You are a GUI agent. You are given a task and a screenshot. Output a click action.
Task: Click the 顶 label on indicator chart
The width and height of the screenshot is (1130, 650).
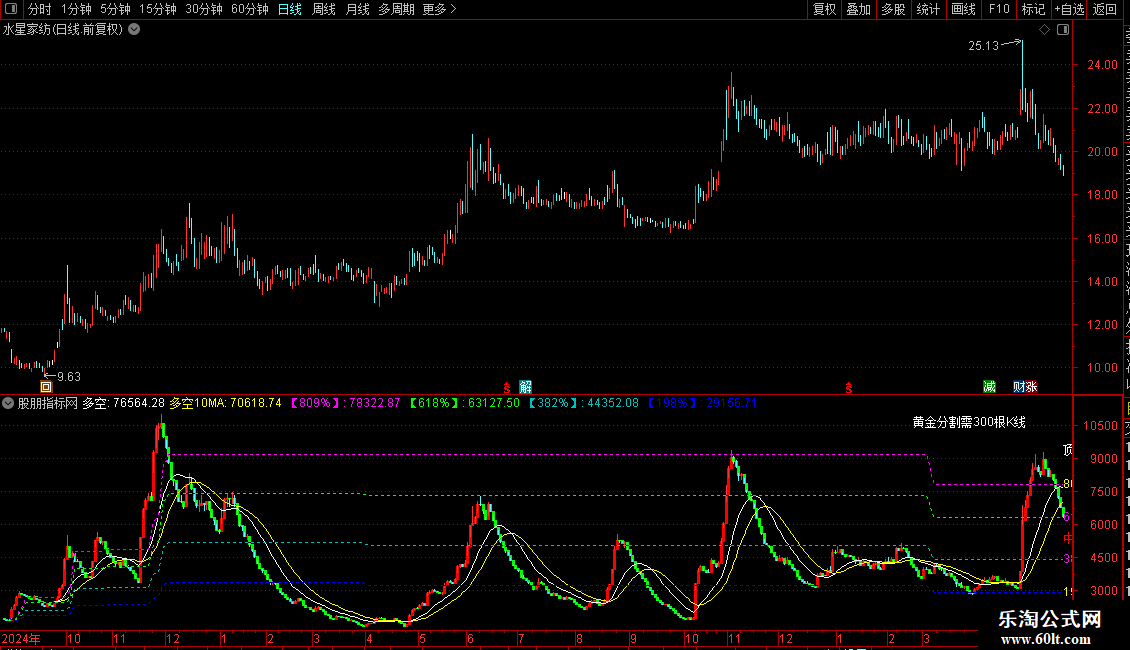pos(1068,450)
